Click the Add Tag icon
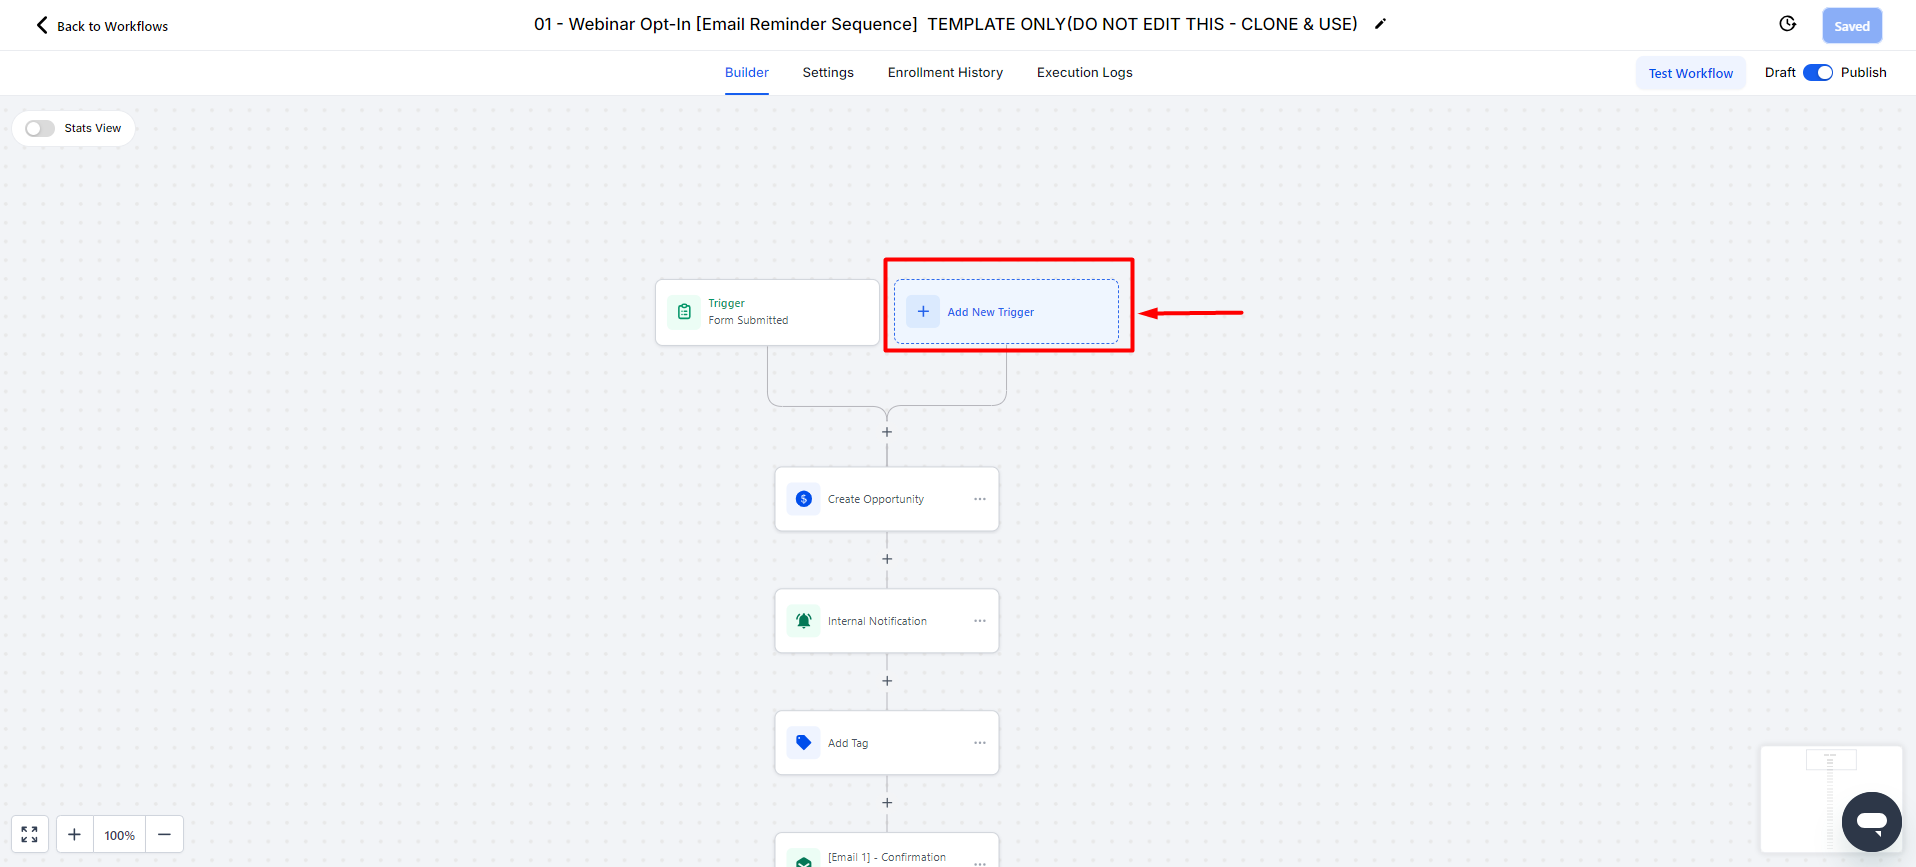The height and width of the screenshot is (867, 1916). point(803,743)
